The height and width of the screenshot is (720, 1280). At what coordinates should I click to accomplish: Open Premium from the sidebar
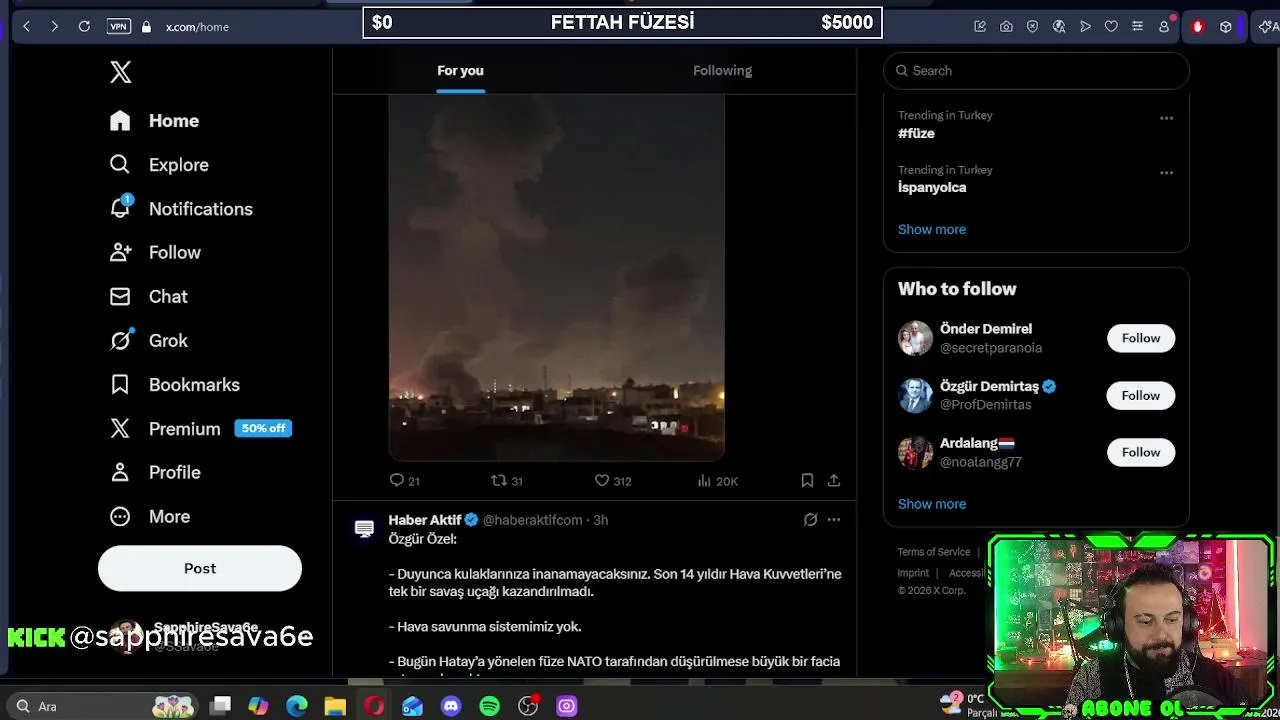coord(200,429)
